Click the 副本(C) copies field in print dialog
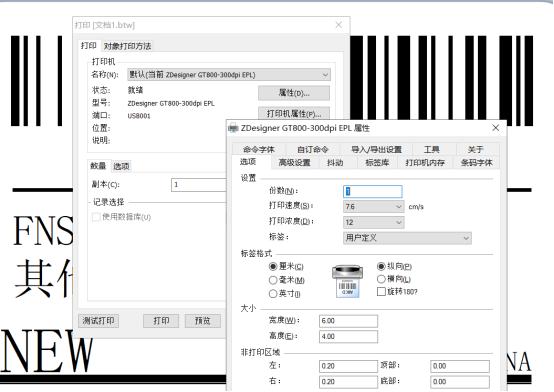Viewport: 554px width, 392px height. 199,185
